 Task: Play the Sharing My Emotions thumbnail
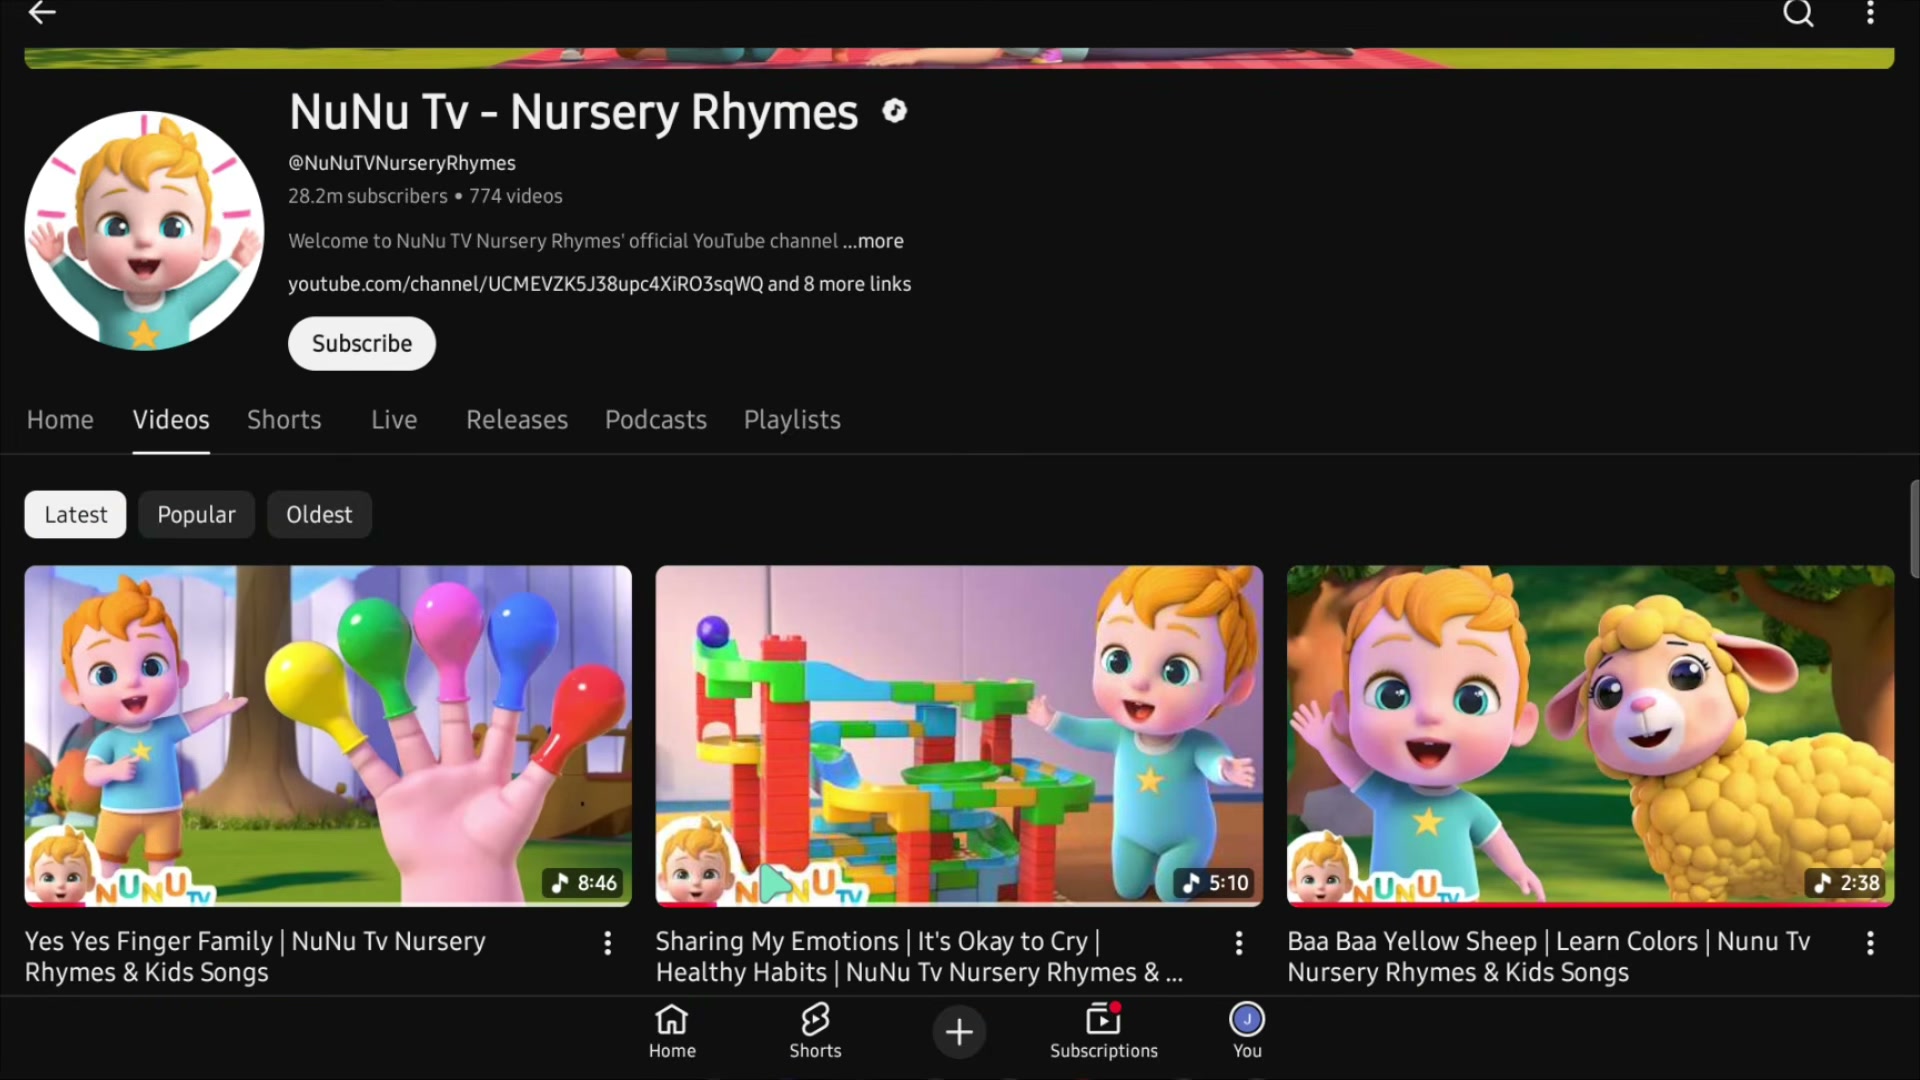pyautogui.click(x=959, y=736)
